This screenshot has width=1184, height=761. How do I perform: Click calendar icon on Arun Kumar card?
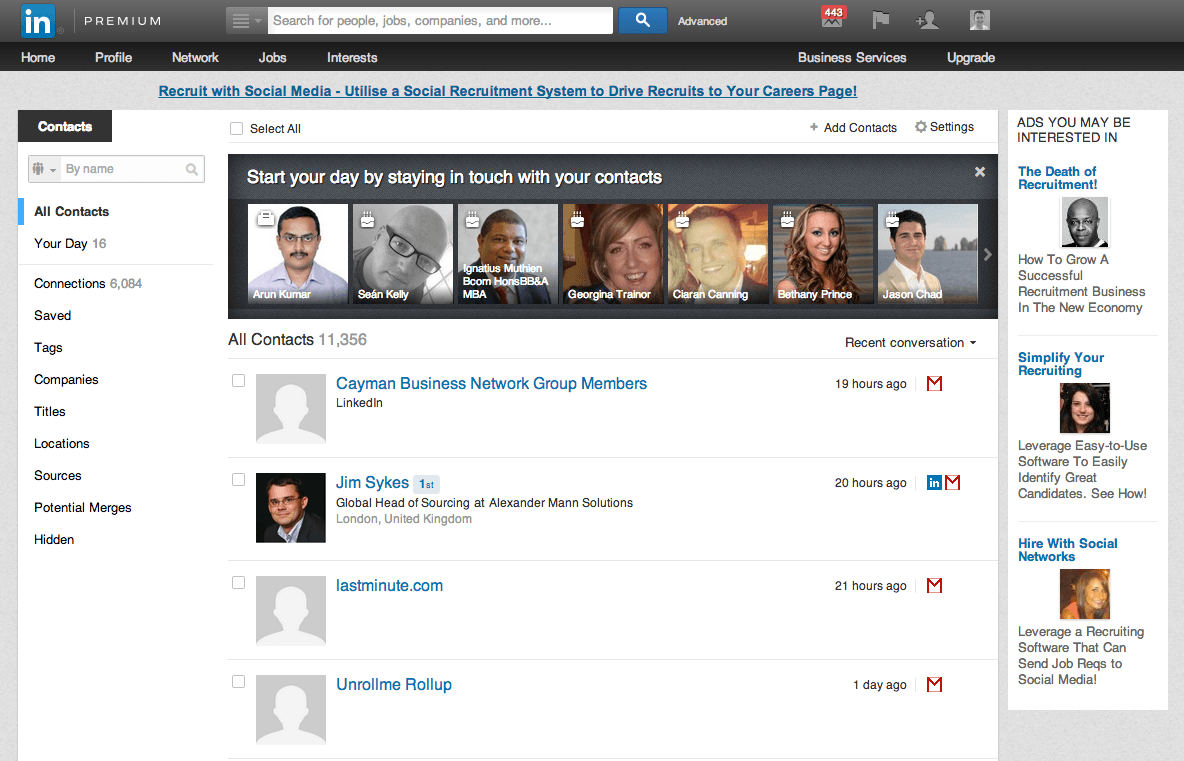tap(265, 218)
